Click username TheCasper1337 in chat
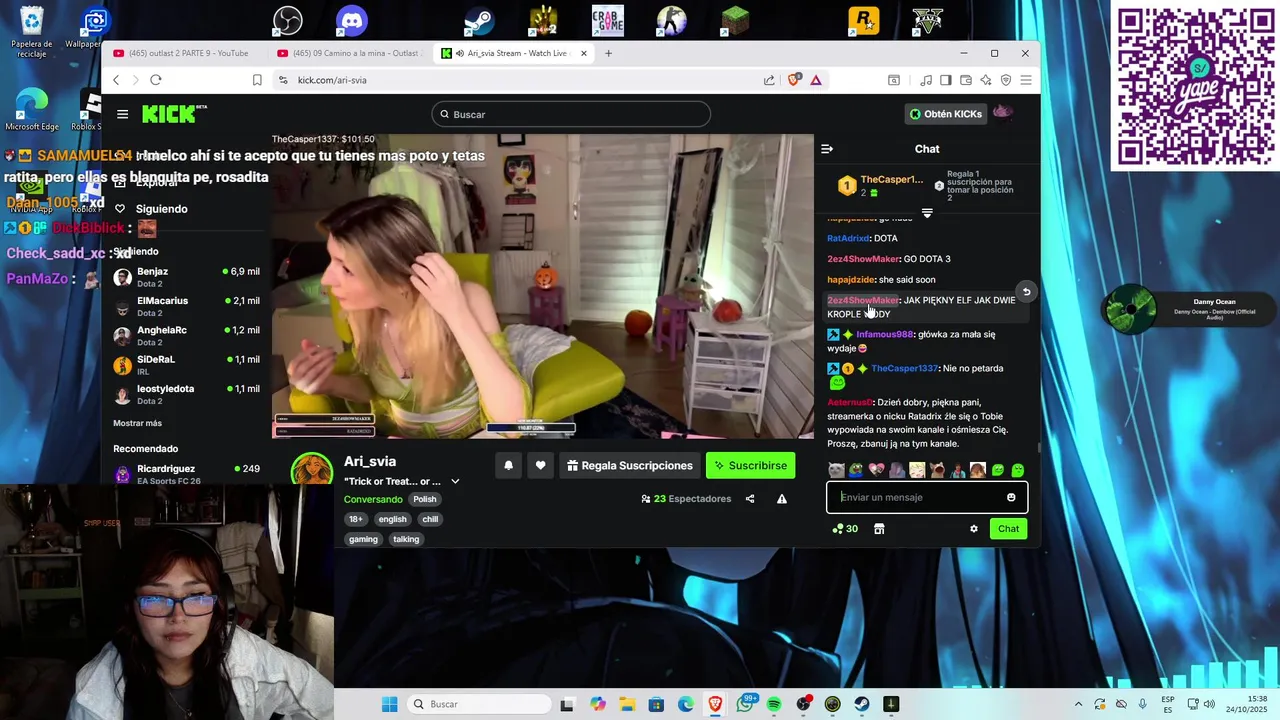Image resolution: width=1280 pixels, height=720 pixels. [x=905, y=368]
